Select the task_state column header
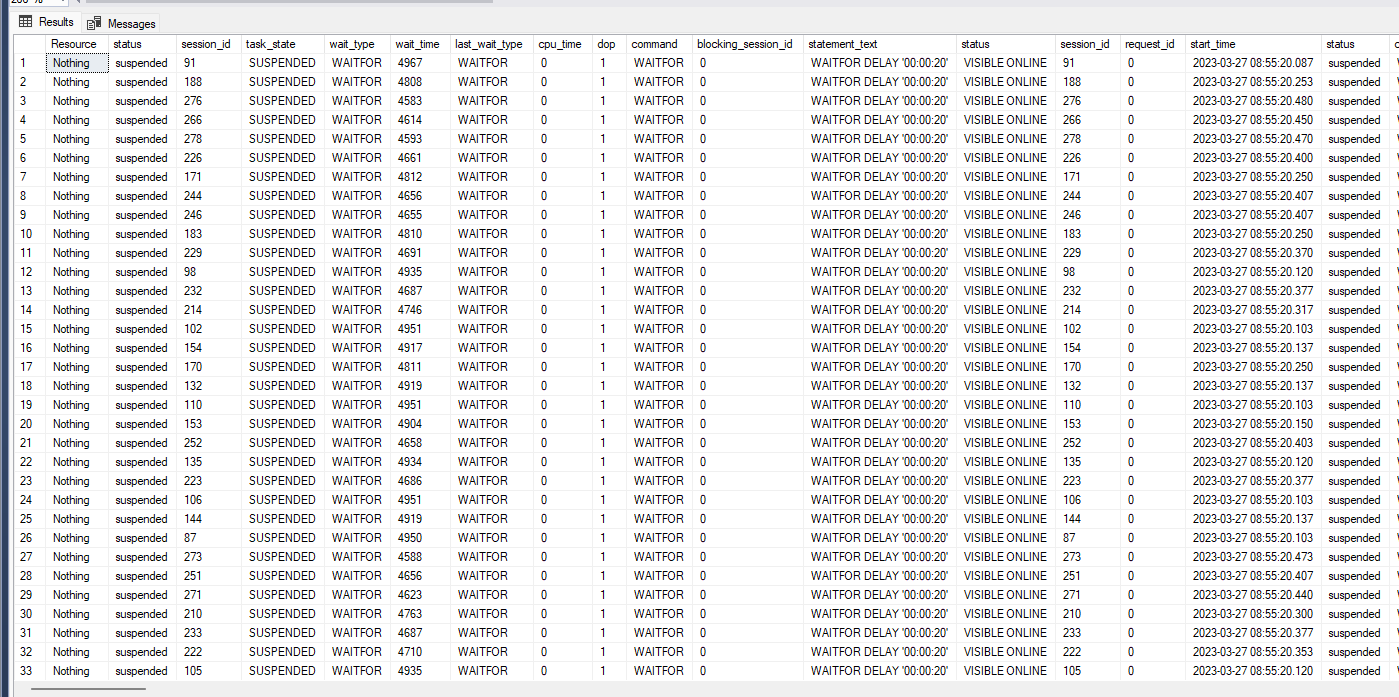This screenshot has height=697, width=1399. pyautogui.click(x=283, y=44)
